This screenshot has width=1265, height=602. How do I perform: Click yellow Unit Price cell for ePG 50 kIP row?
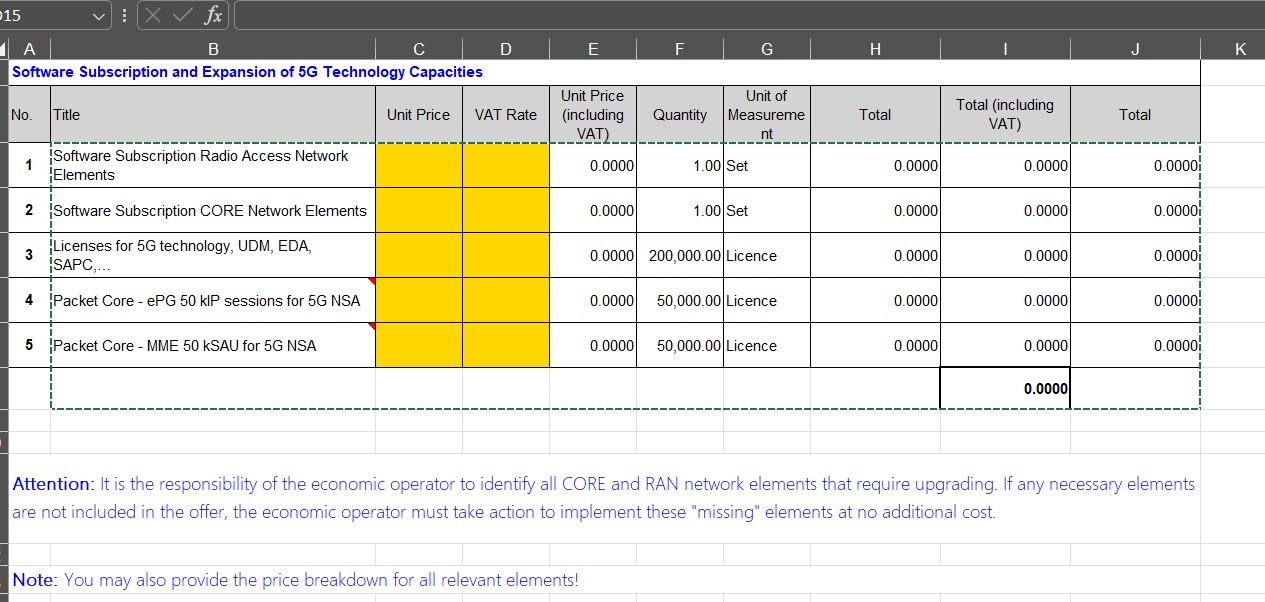click(x=419, y=300)
